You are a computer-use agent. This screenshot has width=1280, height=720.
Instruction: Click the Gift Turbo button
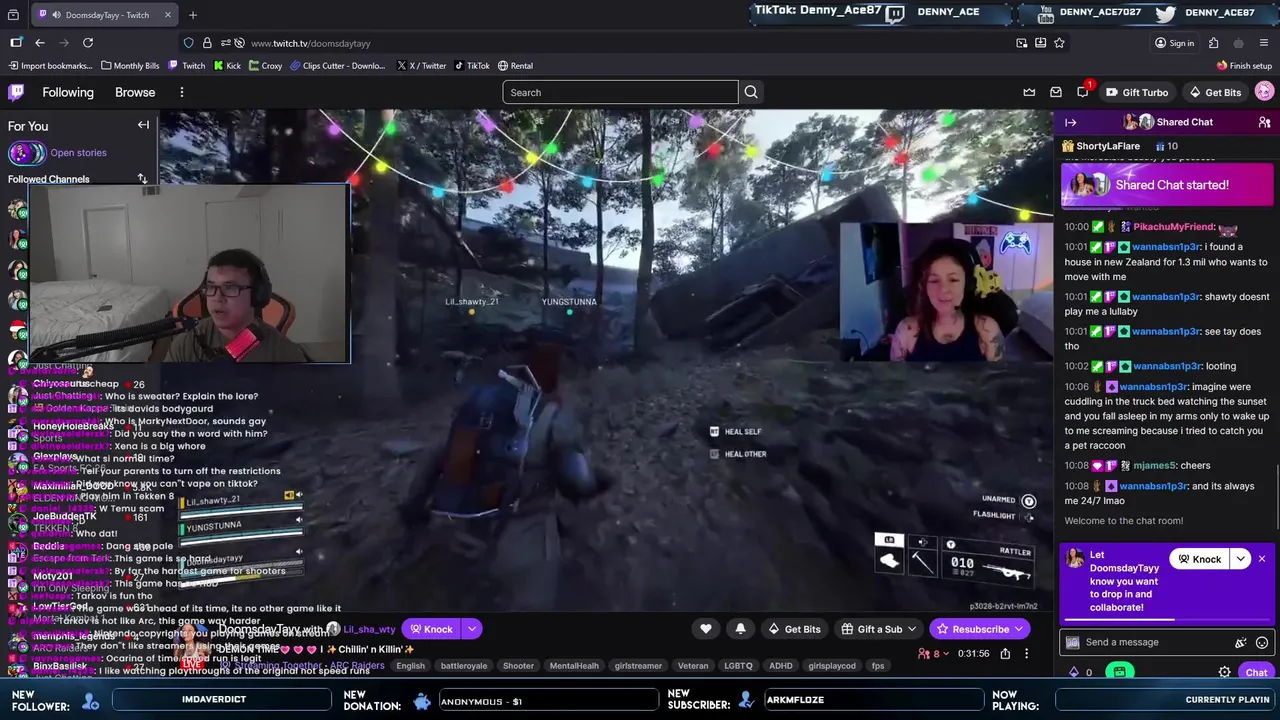point(1137,92)
